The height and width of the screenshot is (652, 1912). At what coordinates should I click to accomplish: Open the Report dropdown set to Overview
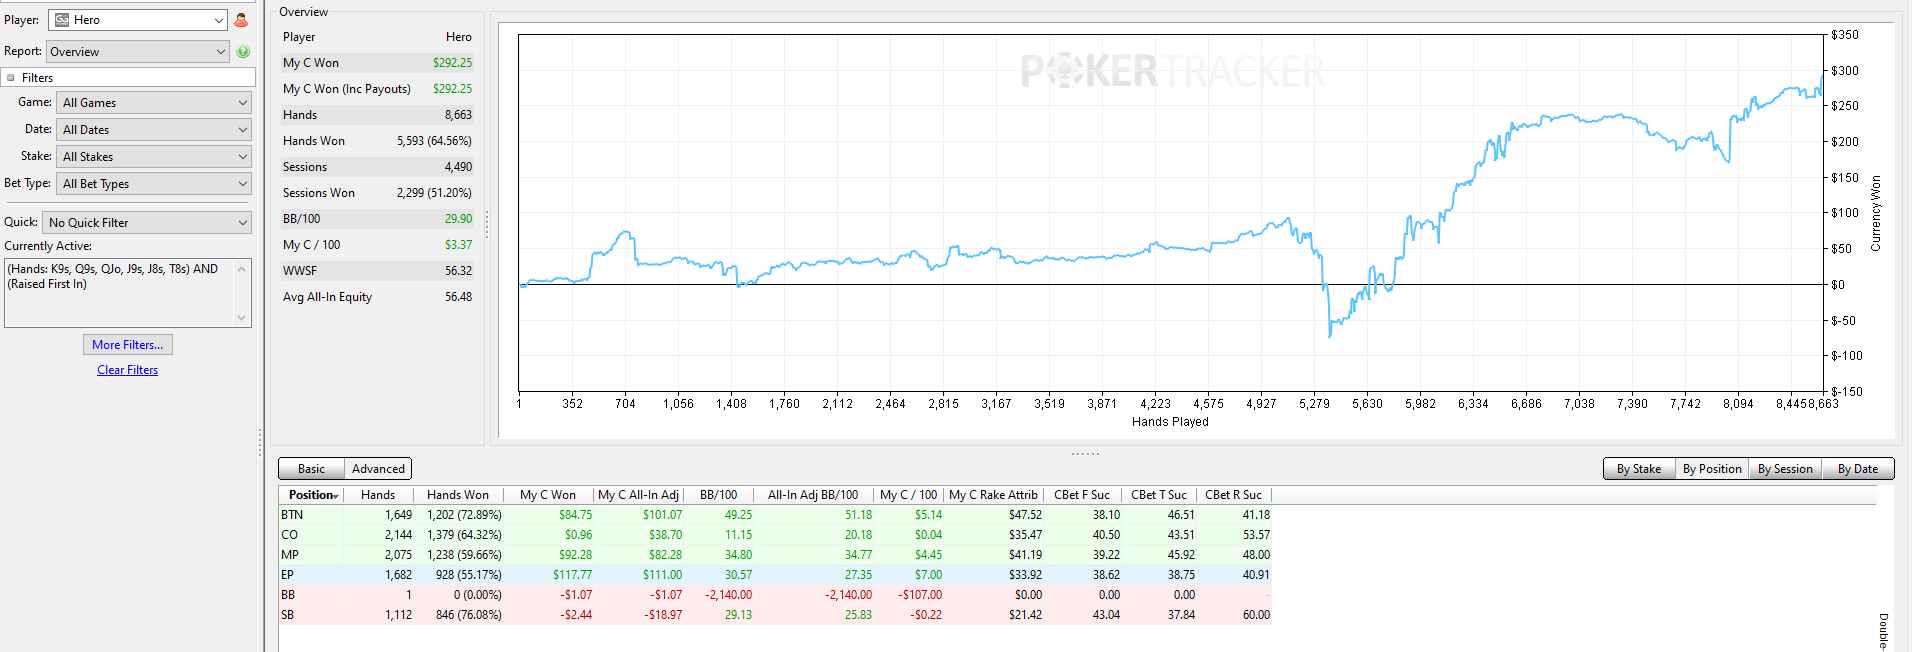pos(139,52)
